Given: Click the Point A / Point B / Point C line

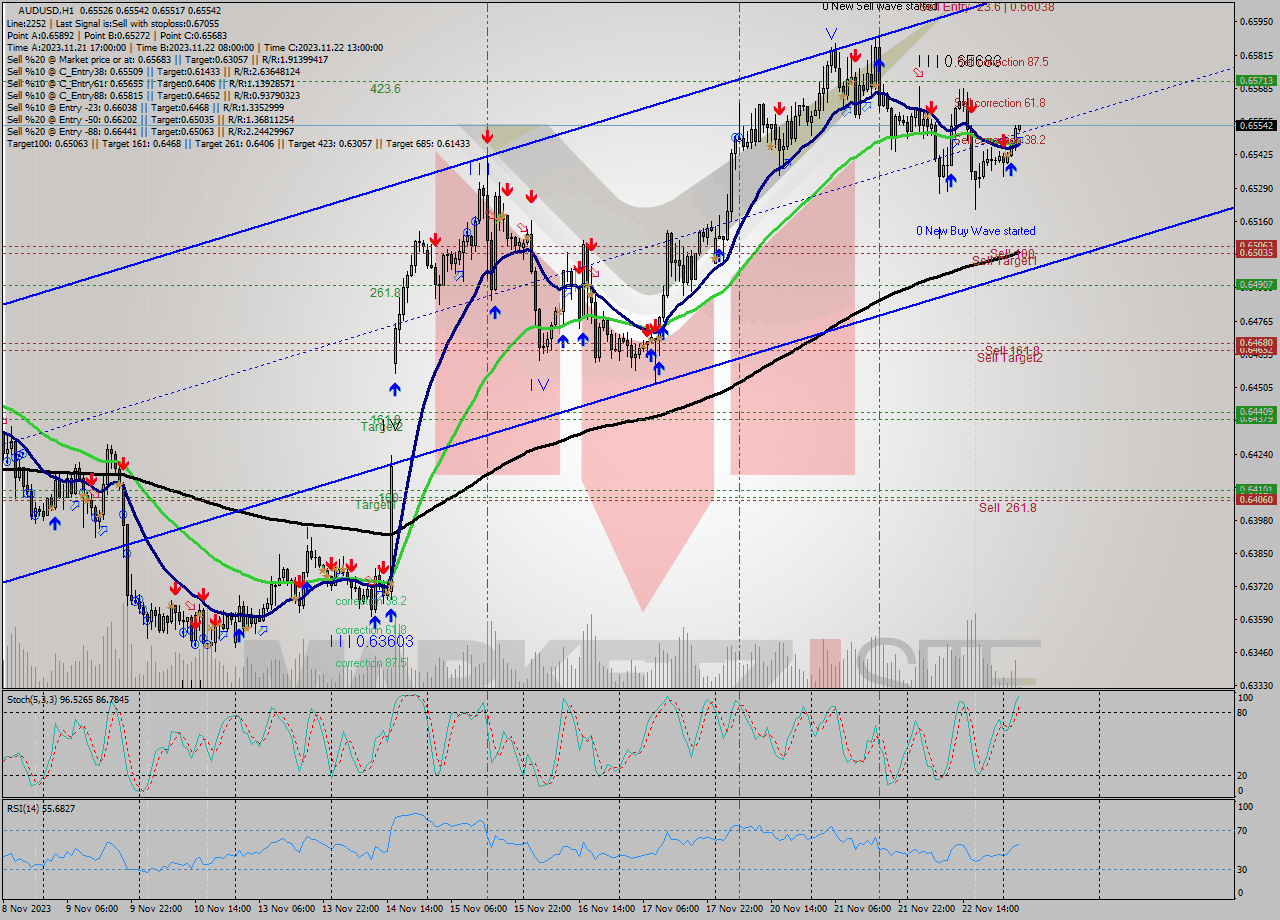Looking at the screenshot, I should tap(116, 35).
